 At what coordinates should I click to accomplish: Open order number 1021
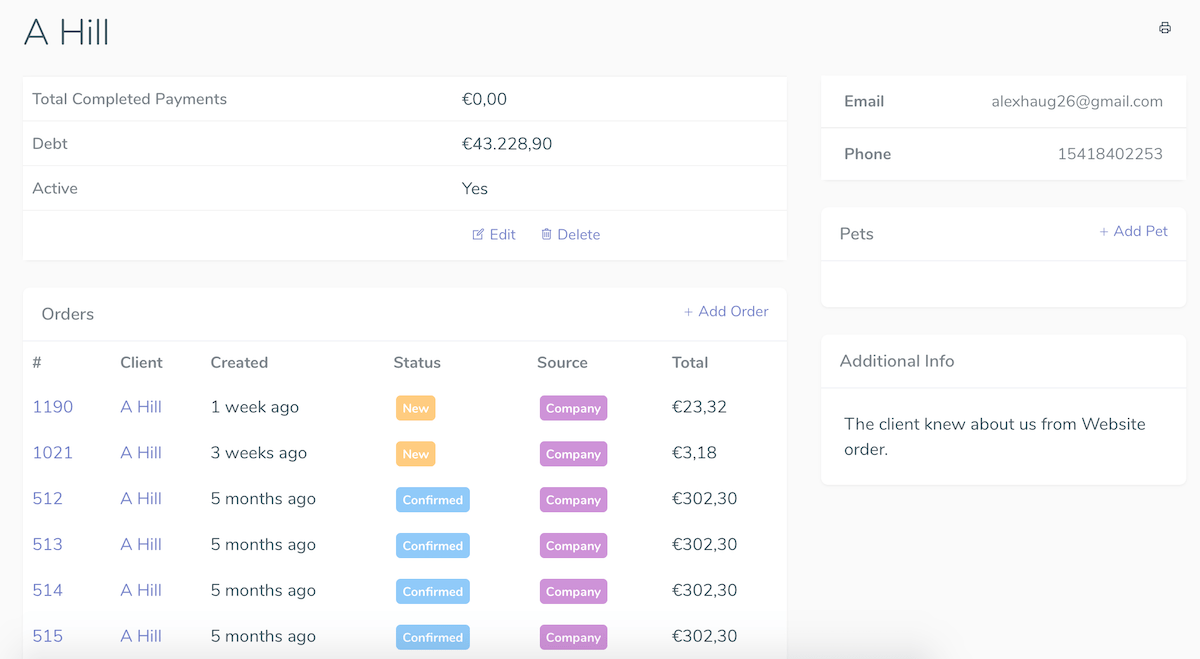[x=52, y=453]
